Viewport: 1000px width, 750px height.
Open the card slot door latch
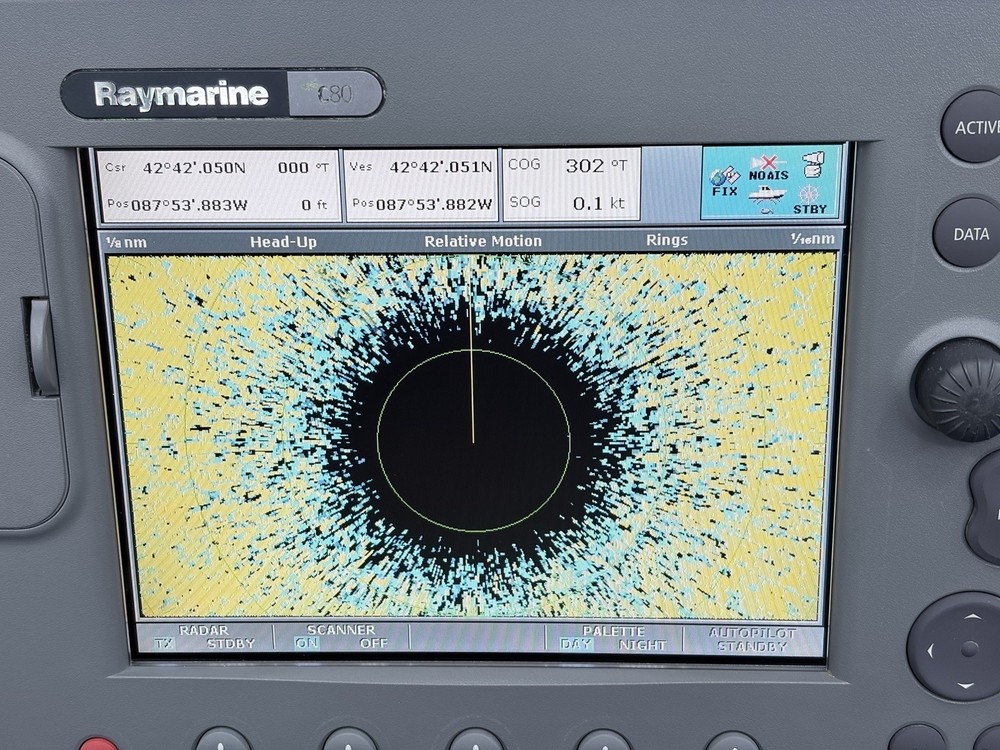[42, 347]
